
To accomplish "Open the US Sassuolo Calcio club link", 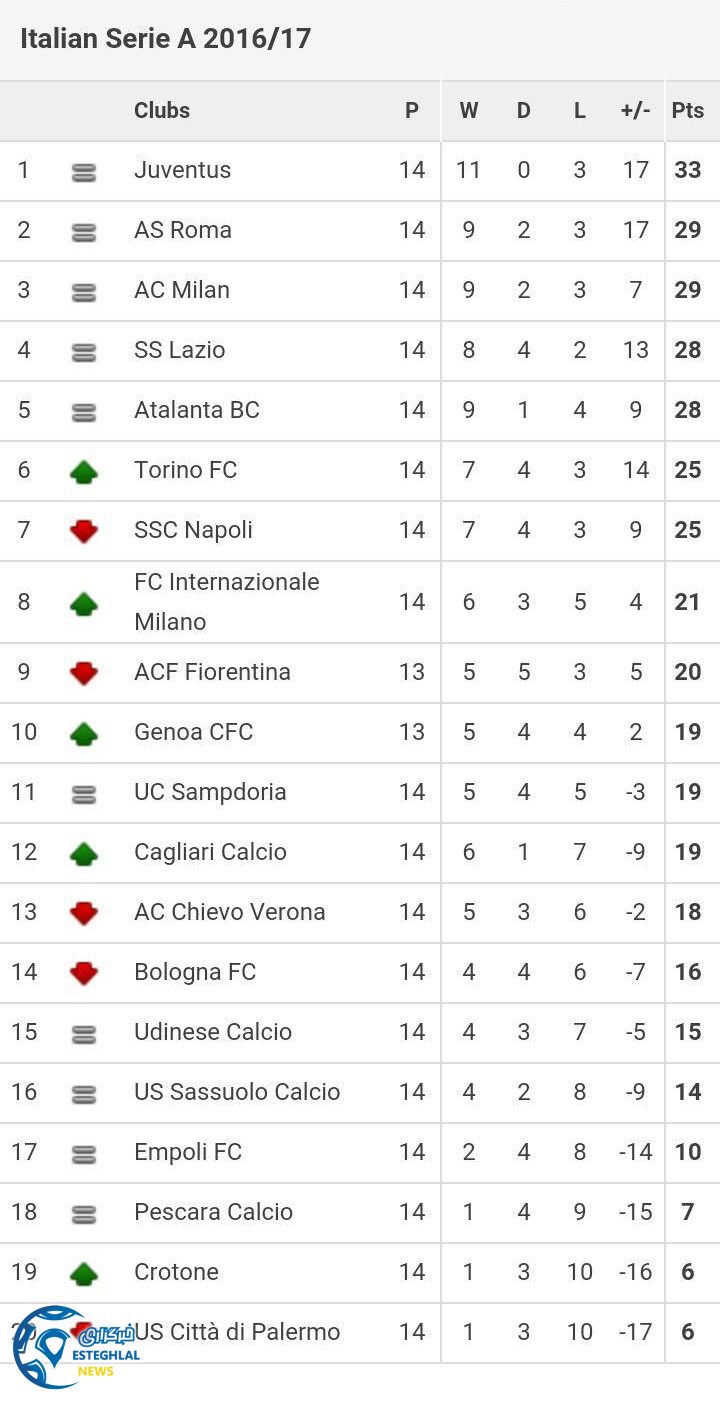I will point(237,1092).
